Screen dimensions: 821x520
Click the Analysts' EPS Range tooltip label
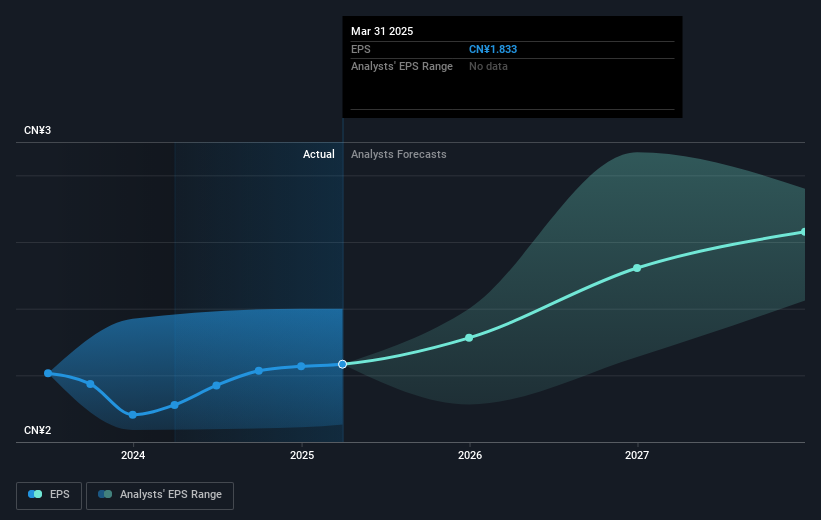pyautogui.click(x=402, y=67)
